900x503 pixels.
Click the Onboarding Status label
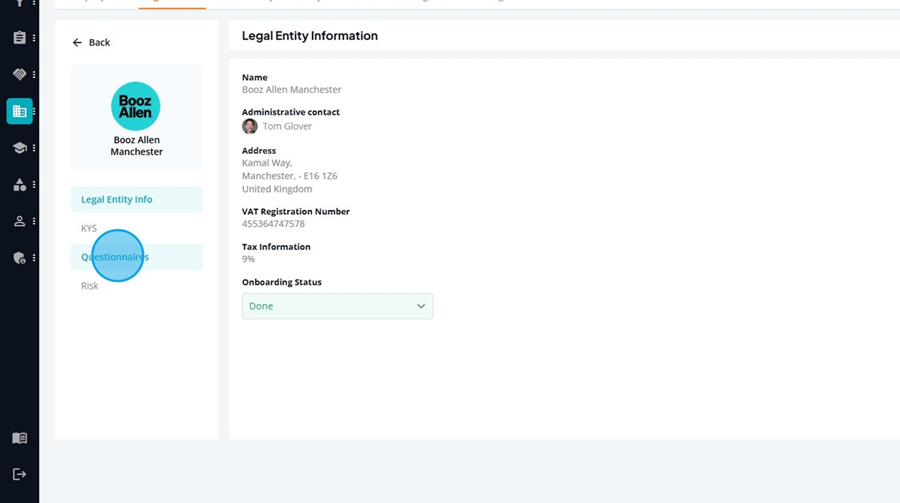coord(281,282)
